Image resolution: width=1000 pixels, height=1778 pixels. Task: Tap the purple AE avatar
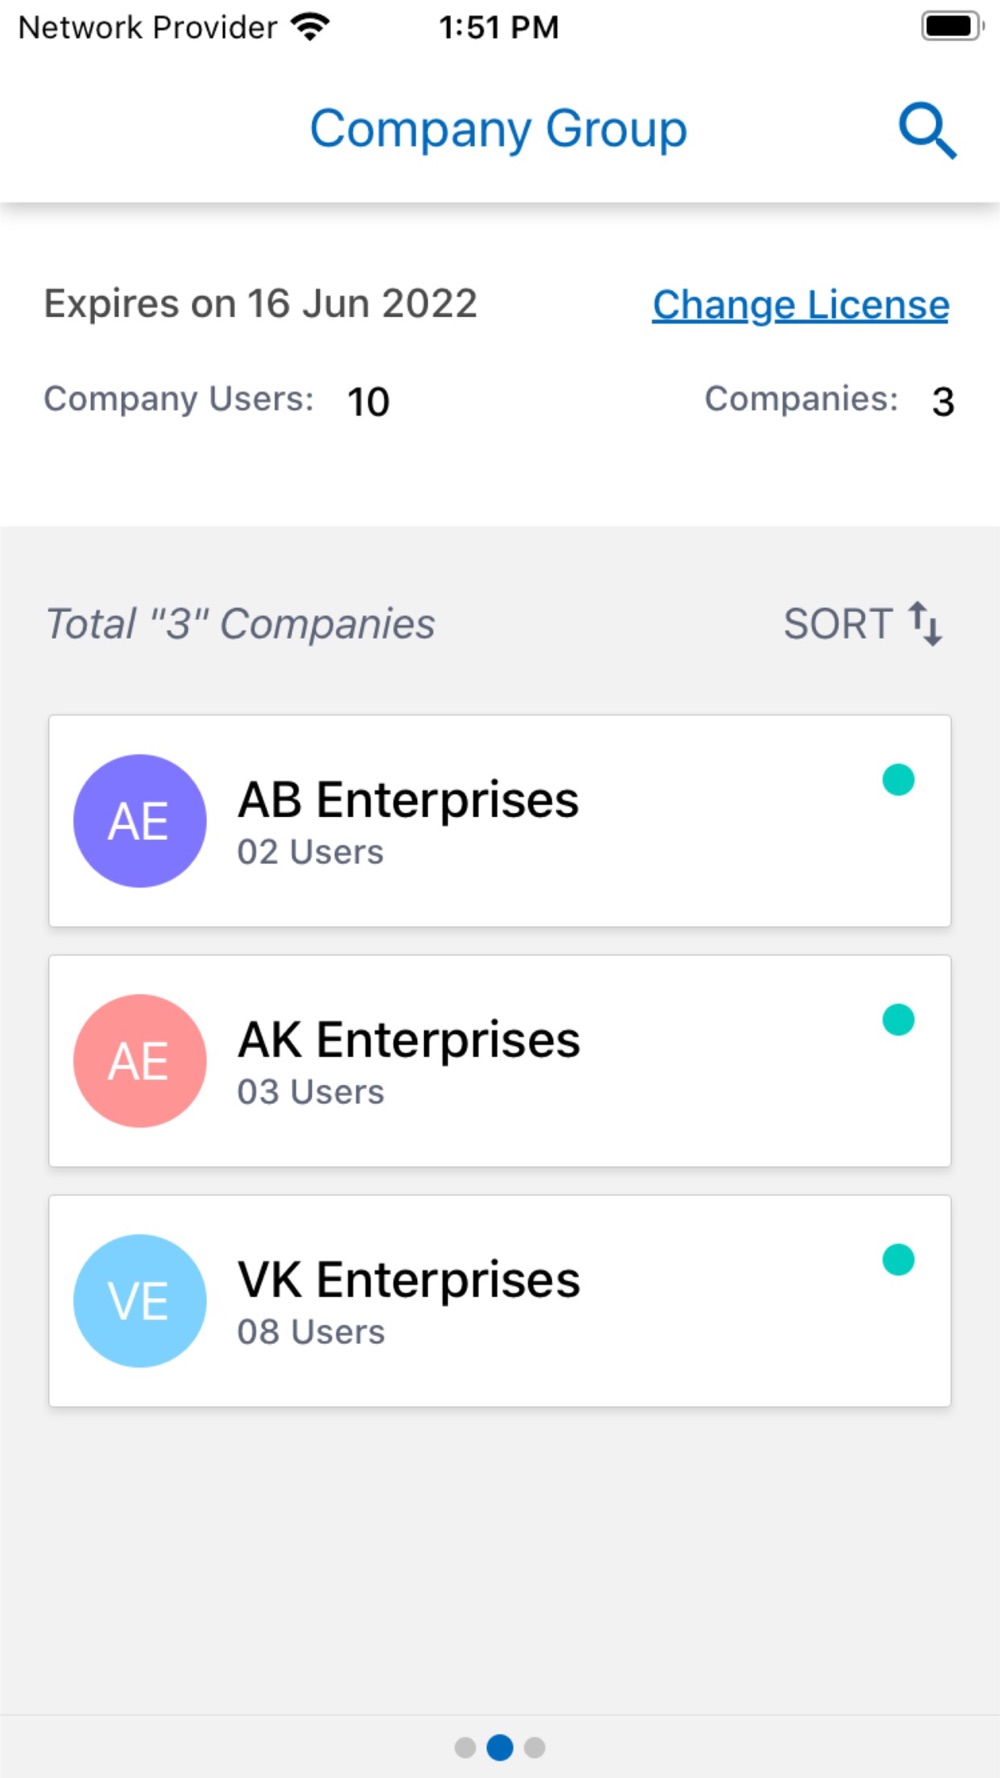click(140, 821)
